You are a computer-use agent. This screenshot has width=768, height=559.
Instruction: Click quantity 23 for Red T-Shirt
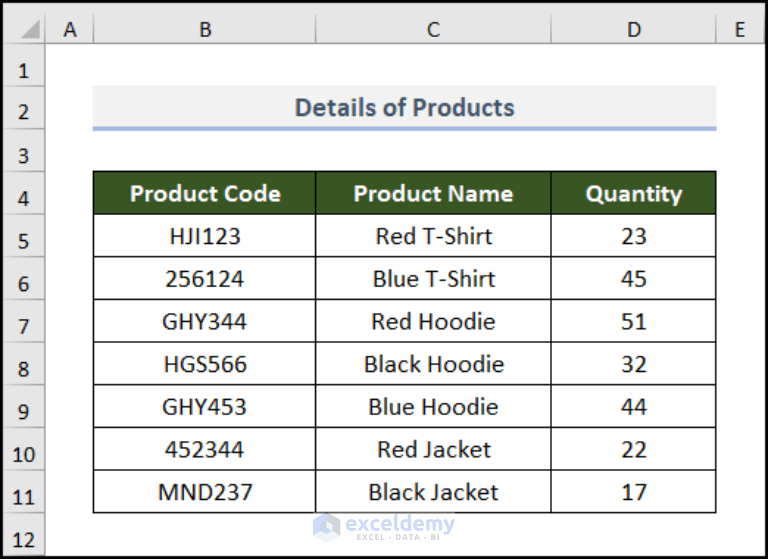(633, 236)
